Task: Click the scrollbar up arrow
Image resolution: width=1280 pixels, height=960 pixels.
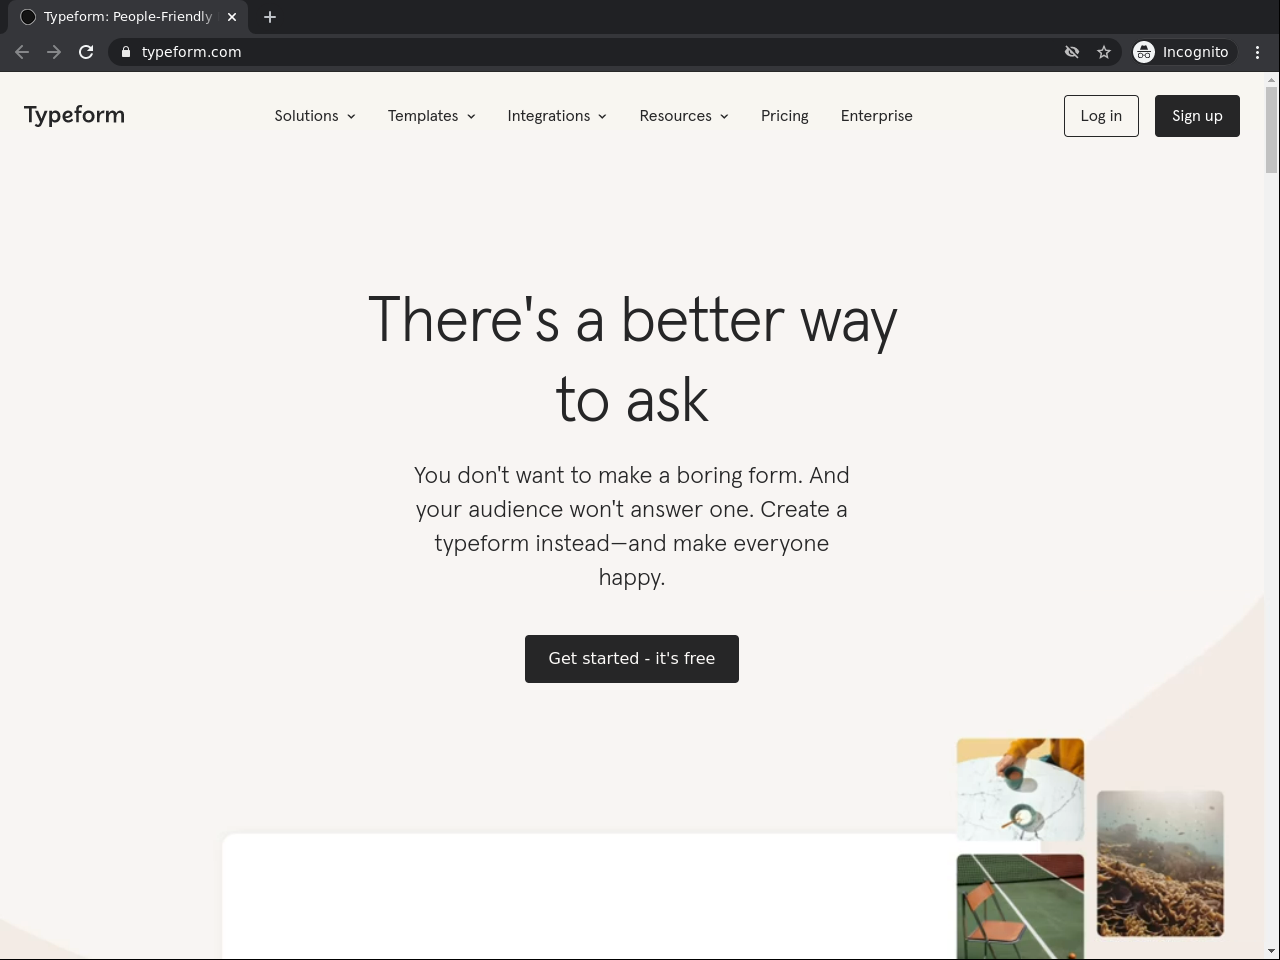Action: 1272,80
